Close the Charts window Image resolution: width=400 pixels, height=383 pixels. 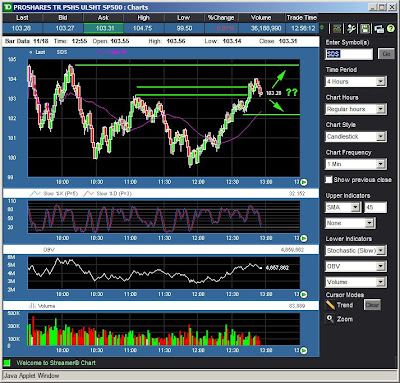coord(392,7)
